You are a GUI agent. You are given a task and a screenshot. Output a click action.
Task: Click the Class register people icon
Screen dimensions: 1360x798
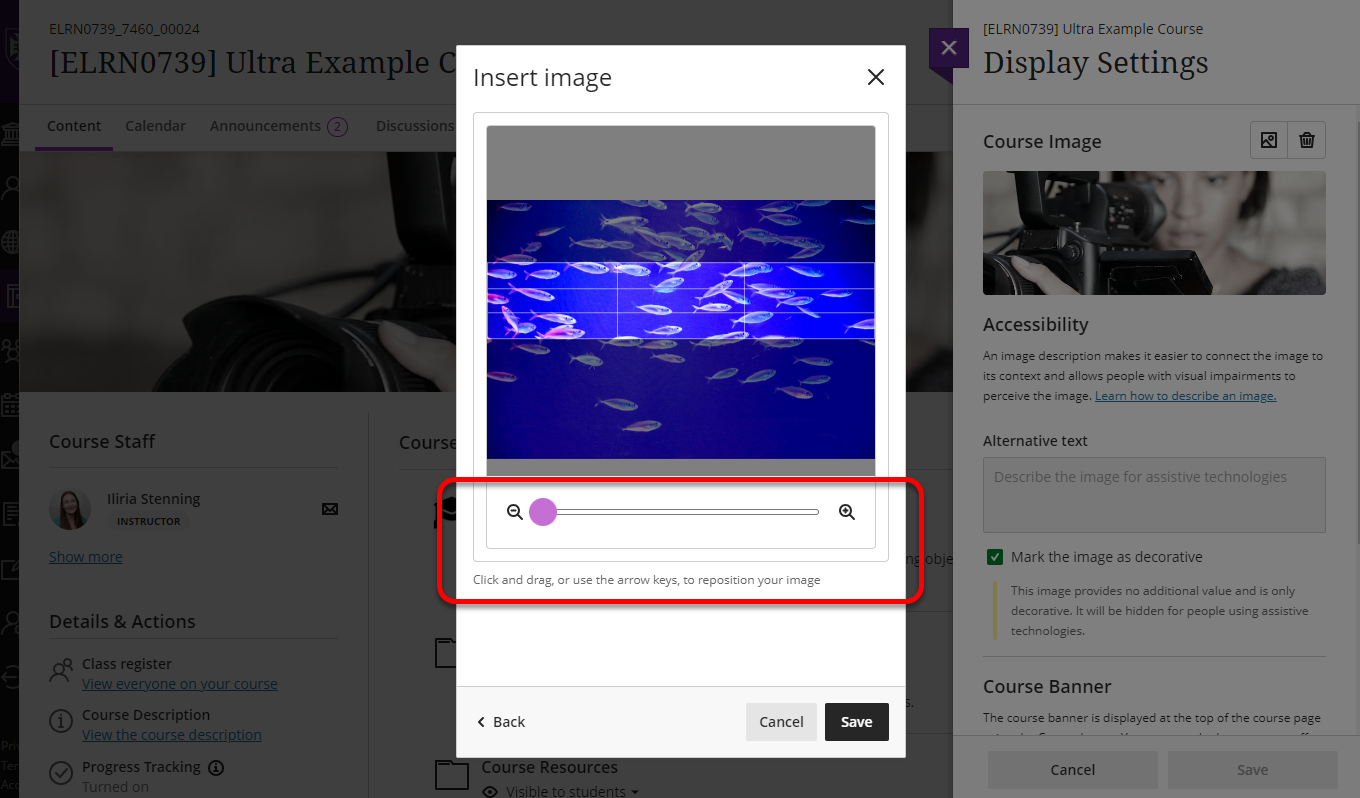pyautogui.click(x=61, y=671)
